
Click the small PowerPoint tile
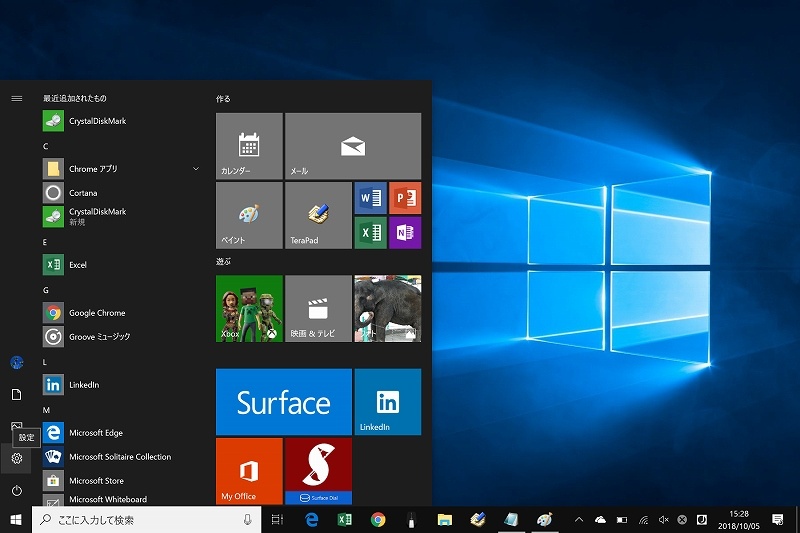coord(405,198)
